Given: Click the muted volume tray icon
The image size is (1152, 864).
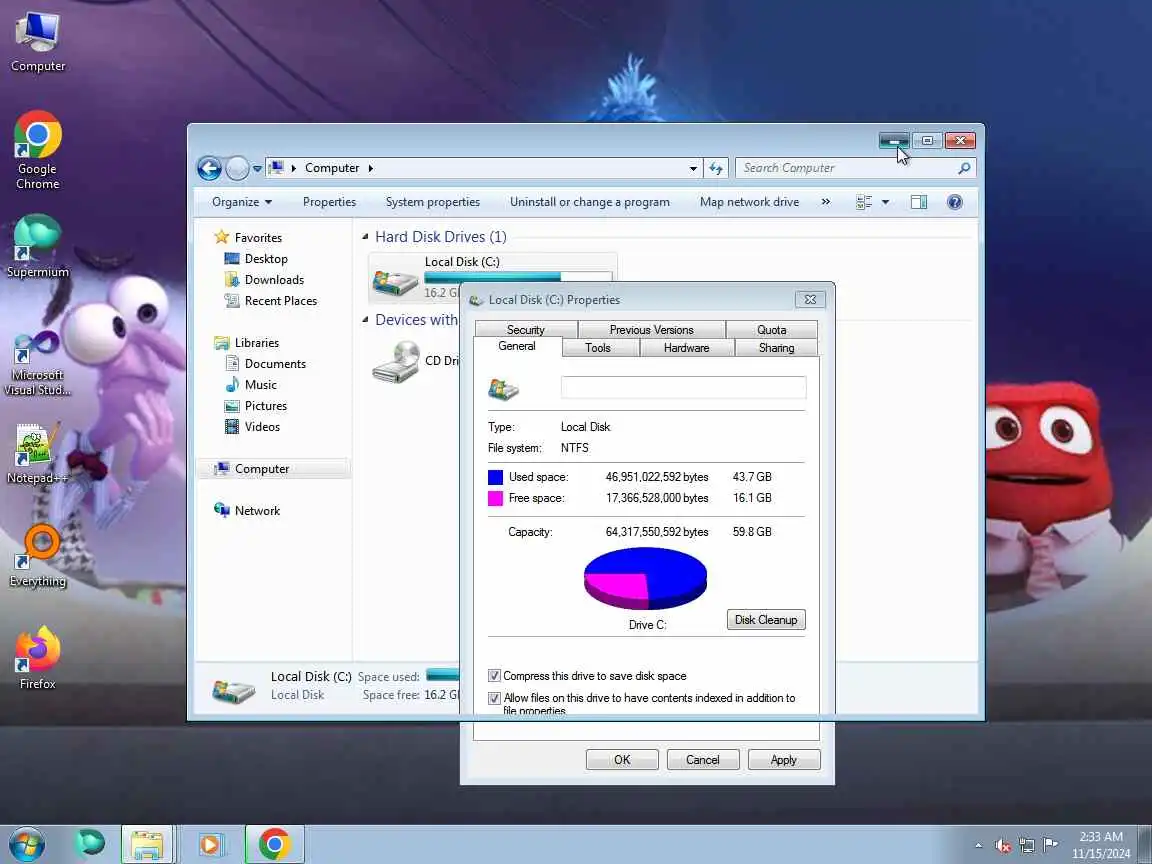Looking at the screenshot, I should point(1003,846).
